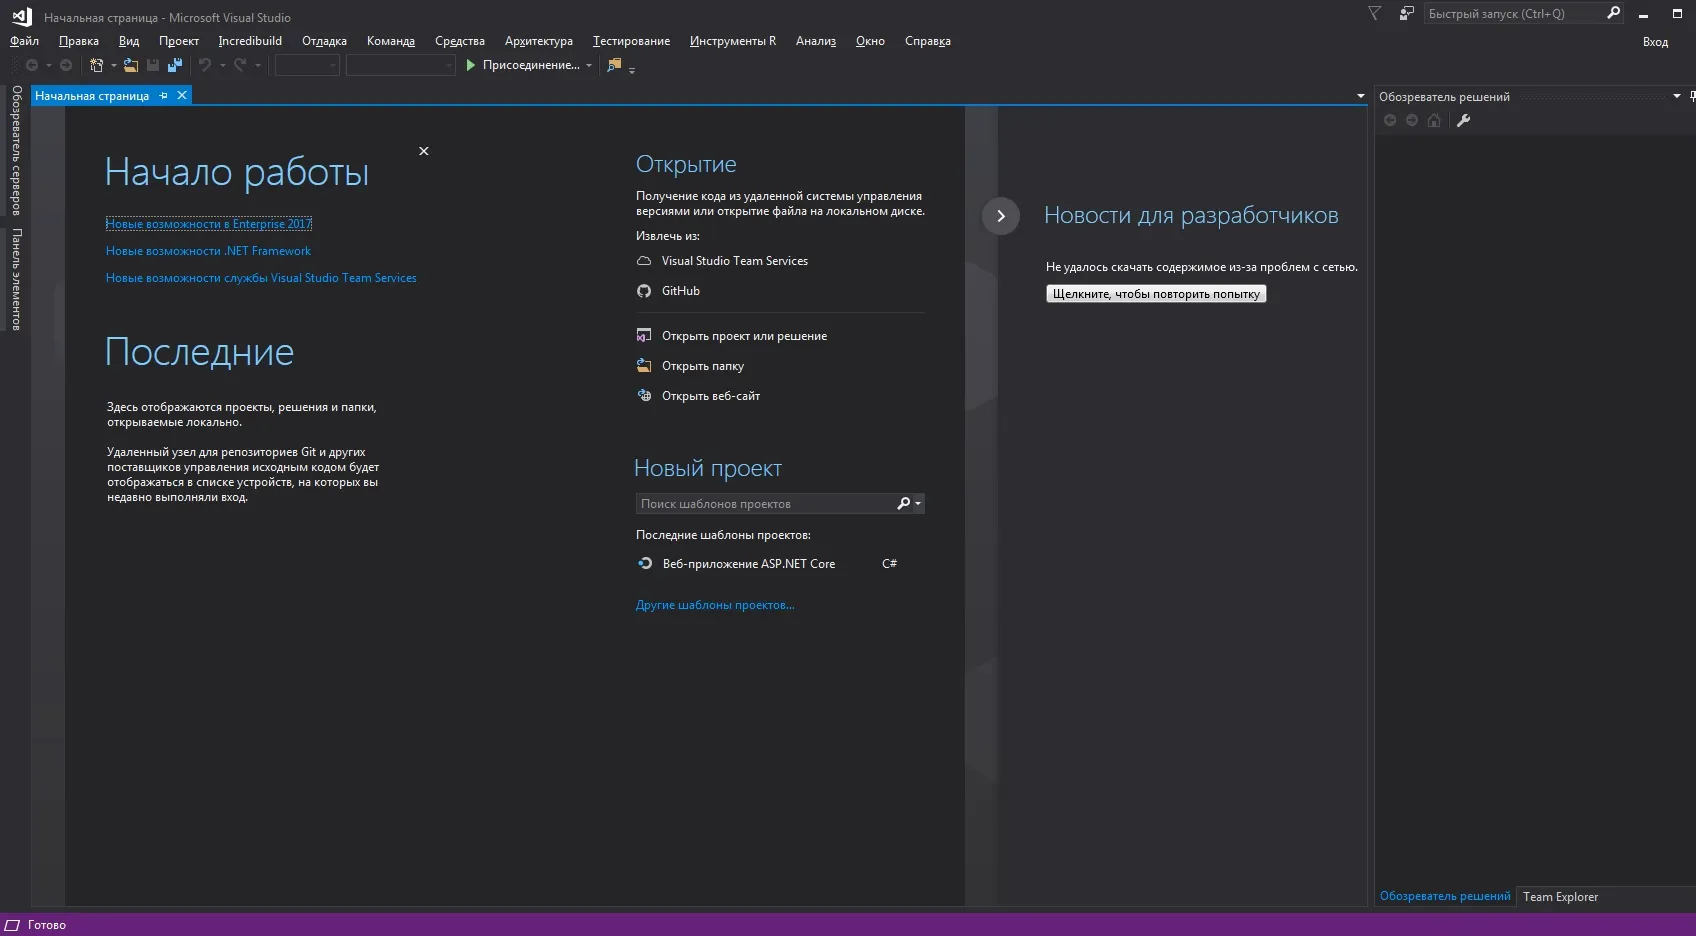Click the New Project toolbar icon

pyautogui.click(x=97, y=65)
